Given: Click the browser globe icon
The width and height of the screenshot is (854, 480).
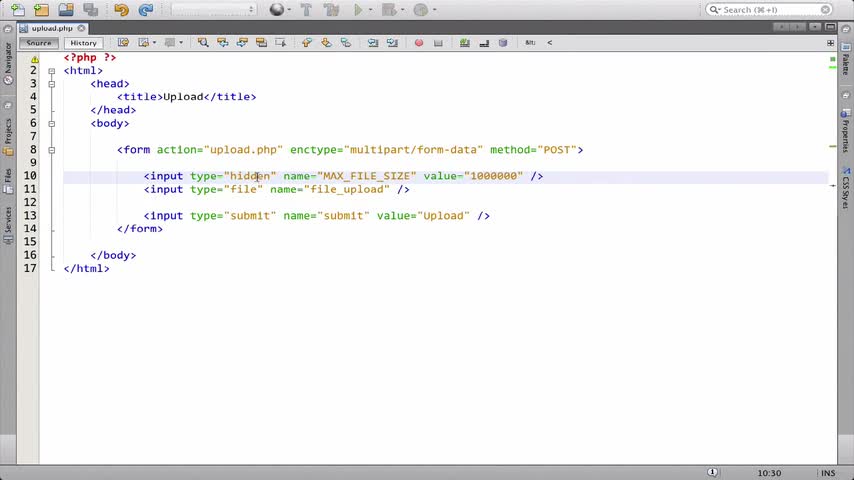Looking at the screenshot, I should tap(277, 10).
